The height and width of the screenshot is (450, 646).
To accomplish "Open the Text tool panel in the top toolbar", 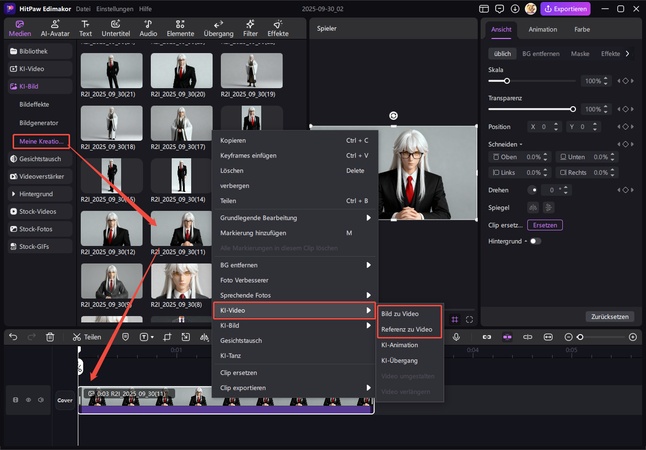I will (85, 28).
